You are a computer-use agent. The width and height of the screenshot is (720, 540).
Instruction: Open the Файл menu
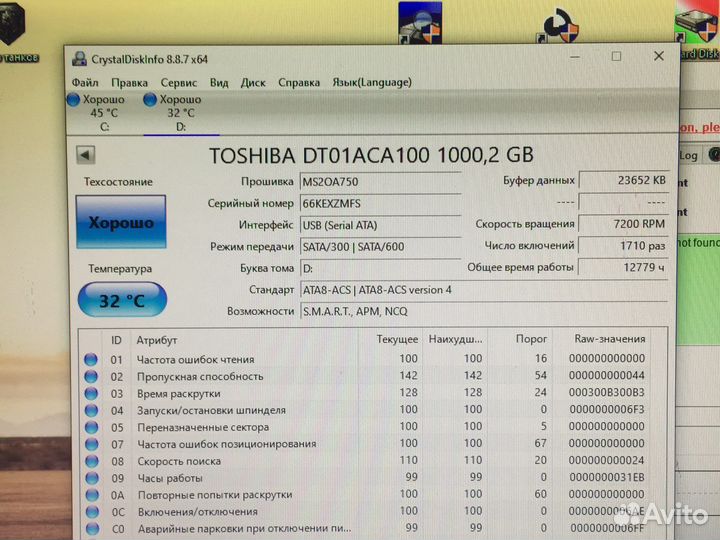(x=85, y=83)
